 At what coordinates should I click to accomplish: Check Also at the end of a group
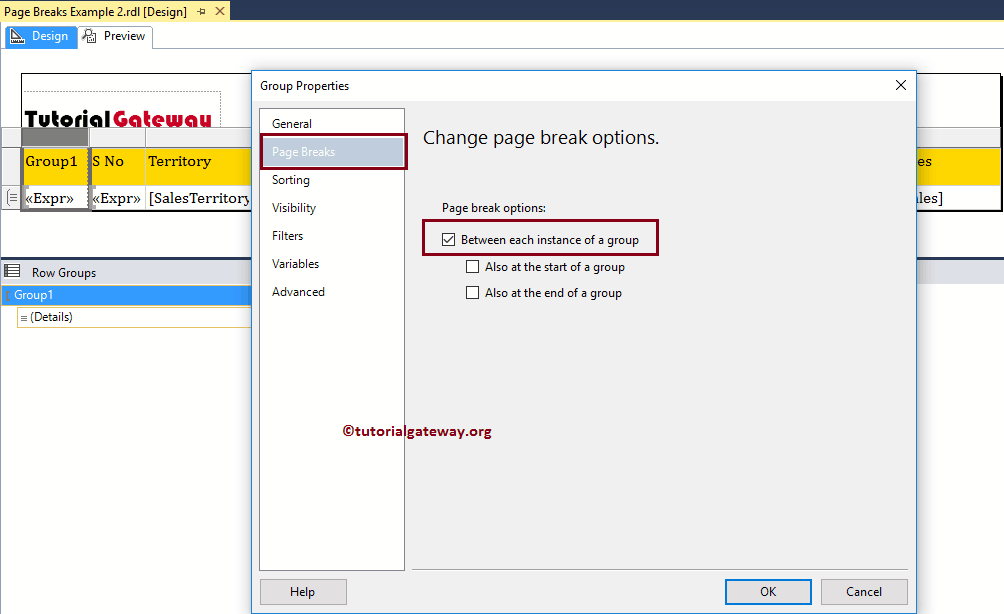tap(473, 293)
